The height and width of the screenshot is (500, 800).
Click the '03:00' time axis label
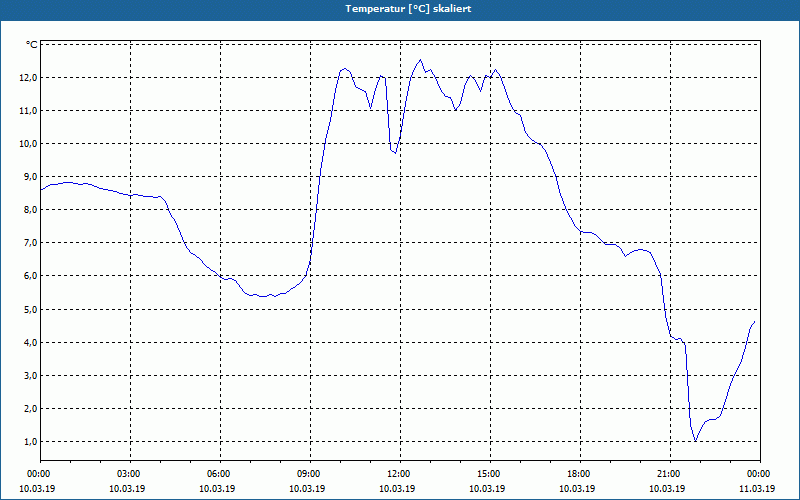131,474
